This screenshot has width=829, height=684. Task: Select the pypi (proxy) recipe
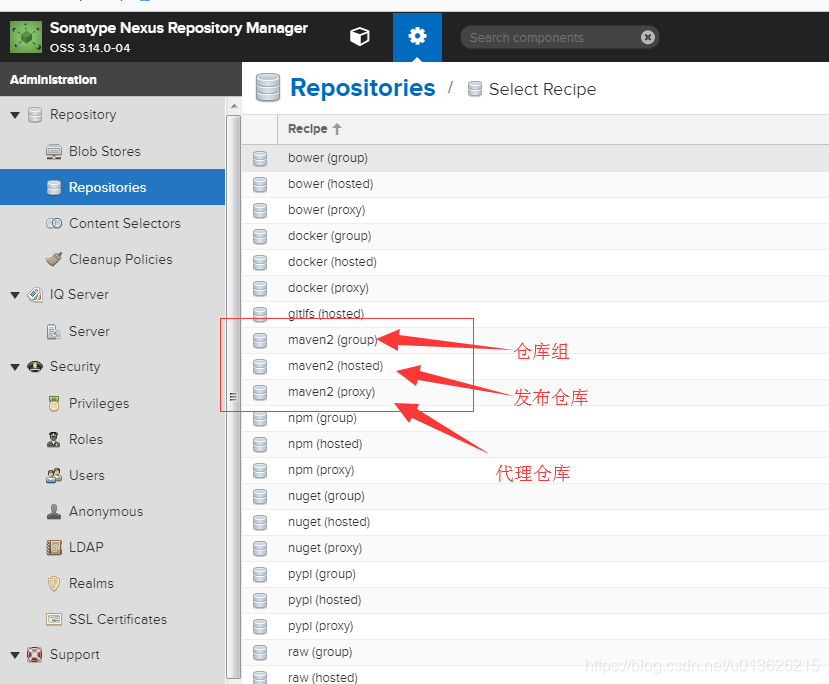pyautogui.click(x=535, y=626)
